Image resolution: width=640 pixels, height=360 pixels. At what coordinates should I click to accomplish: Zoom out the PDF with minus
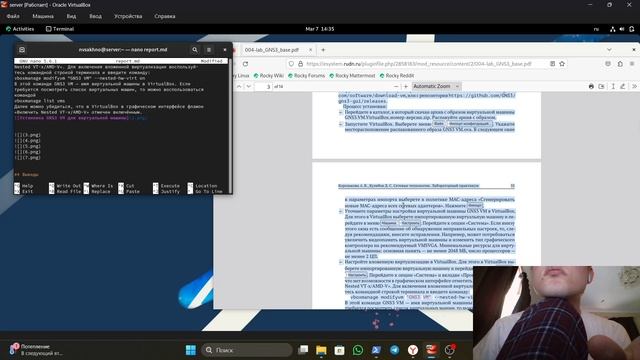pyautogui.click(x=396, y=86)
